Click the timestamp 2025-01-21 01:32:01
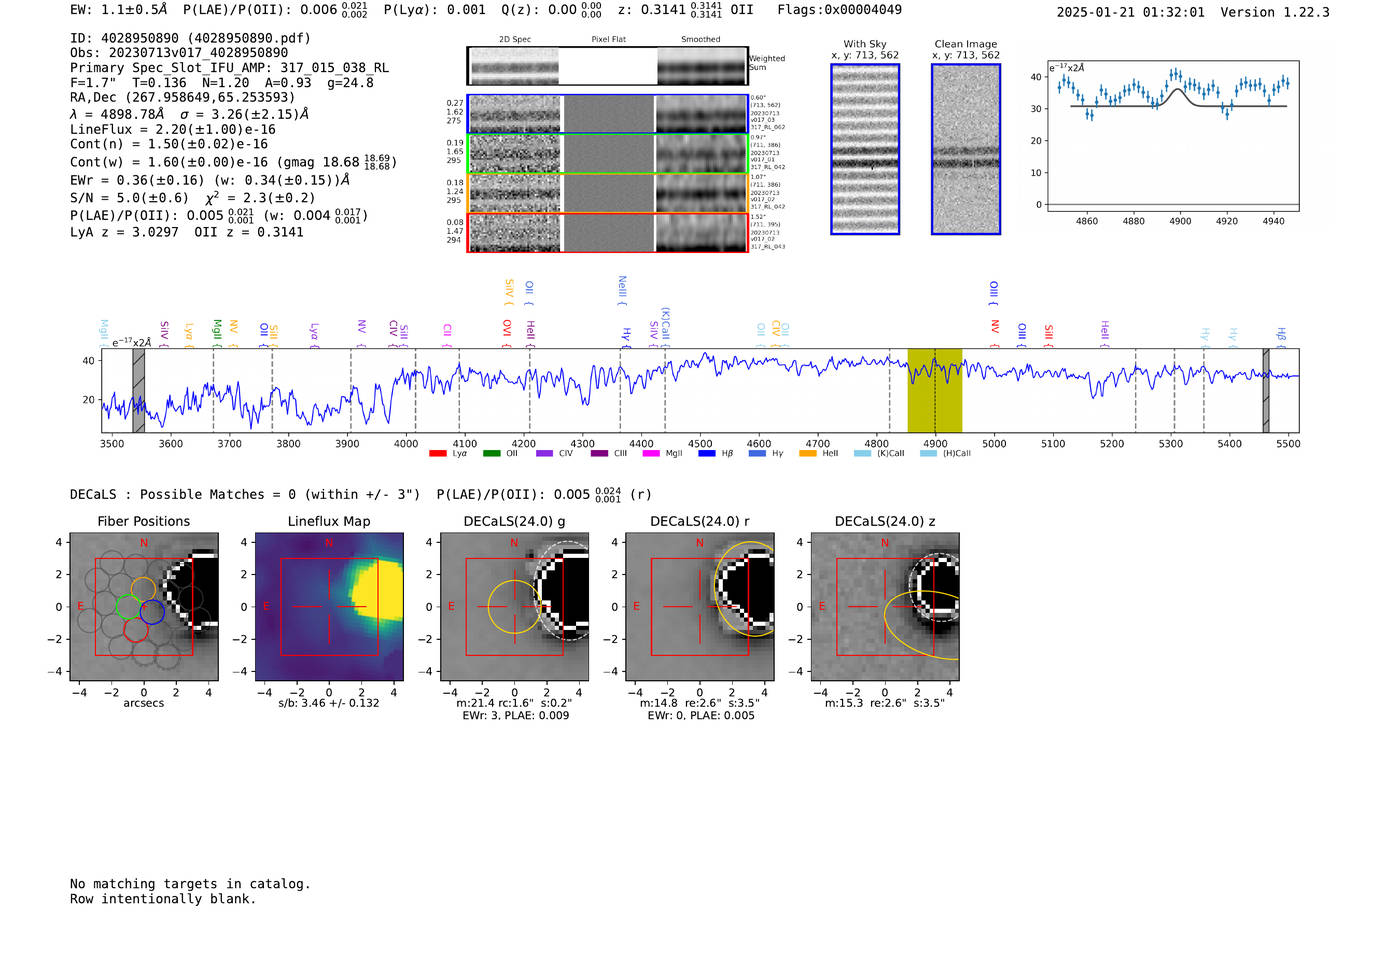The height and width of the screenshot is (953, 1400). (1131, 12)
